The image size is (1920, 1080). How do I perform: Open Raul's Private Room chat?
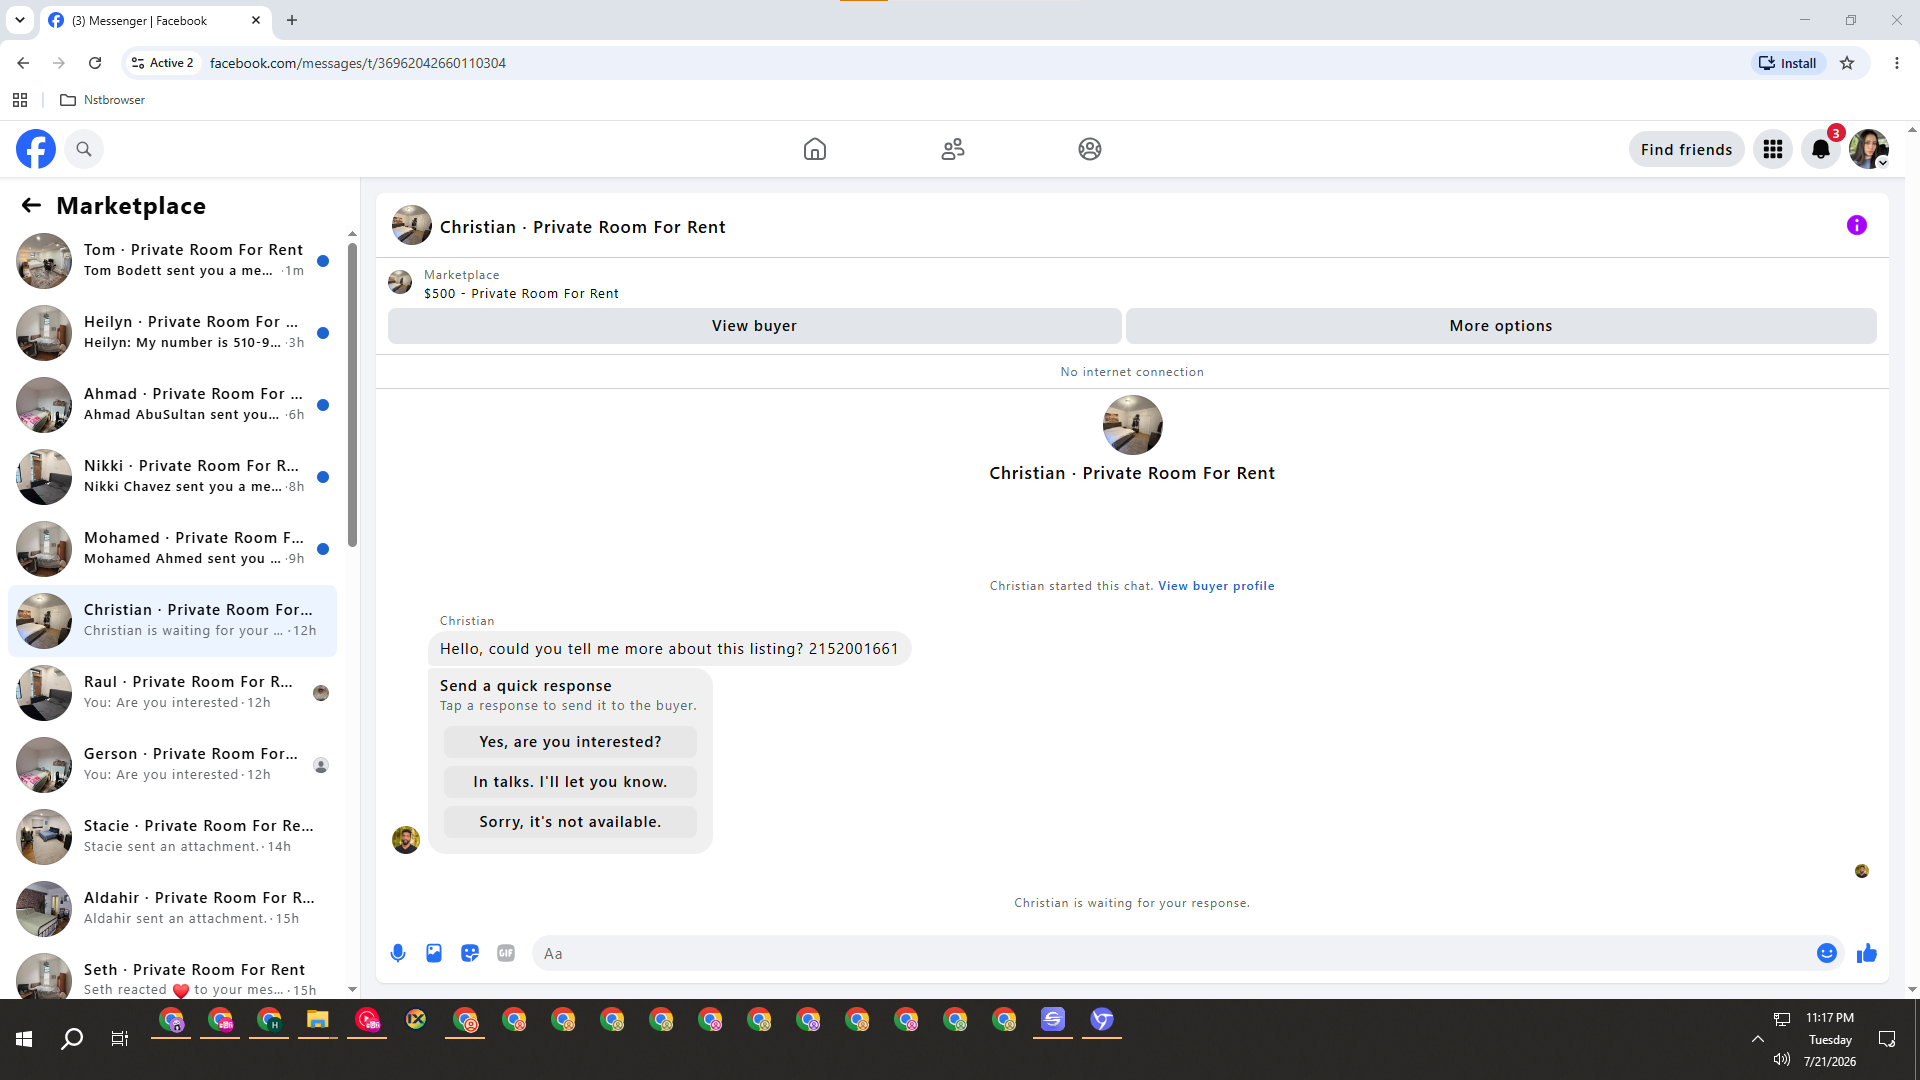(x=172, y=693)
